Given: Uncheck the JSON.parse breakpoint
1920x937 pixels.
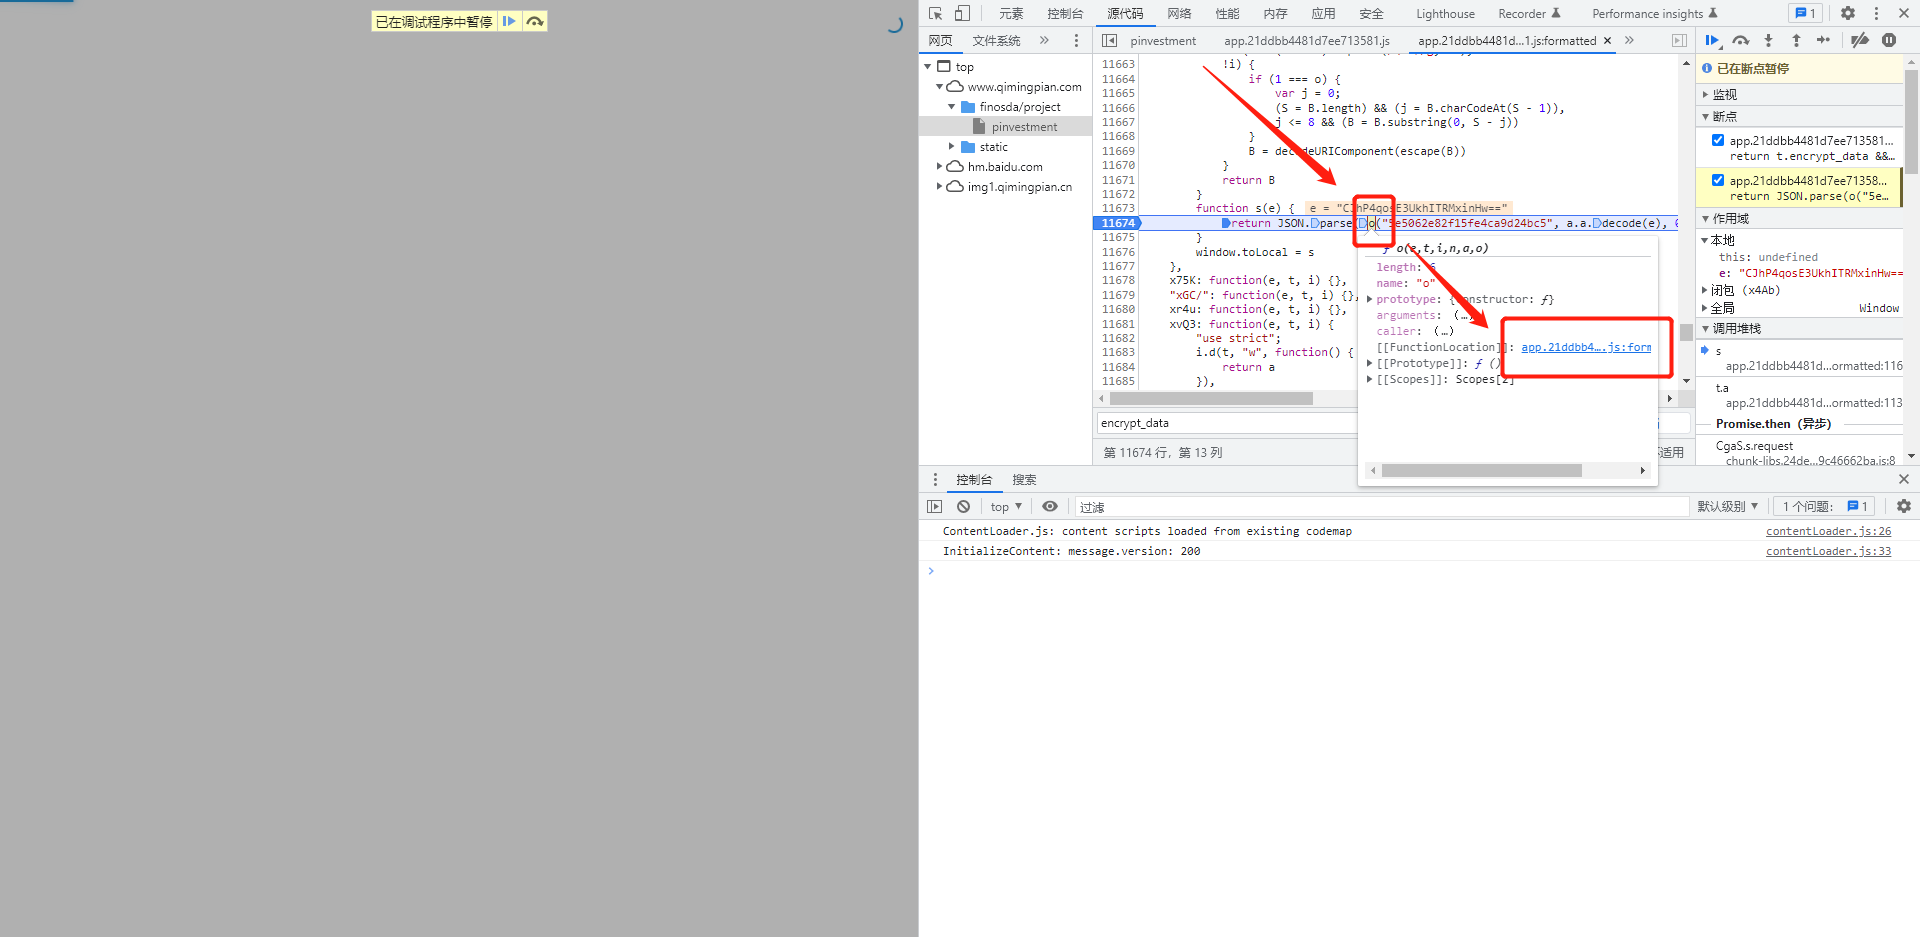Looking at the screenshot, I should 1718,181.
